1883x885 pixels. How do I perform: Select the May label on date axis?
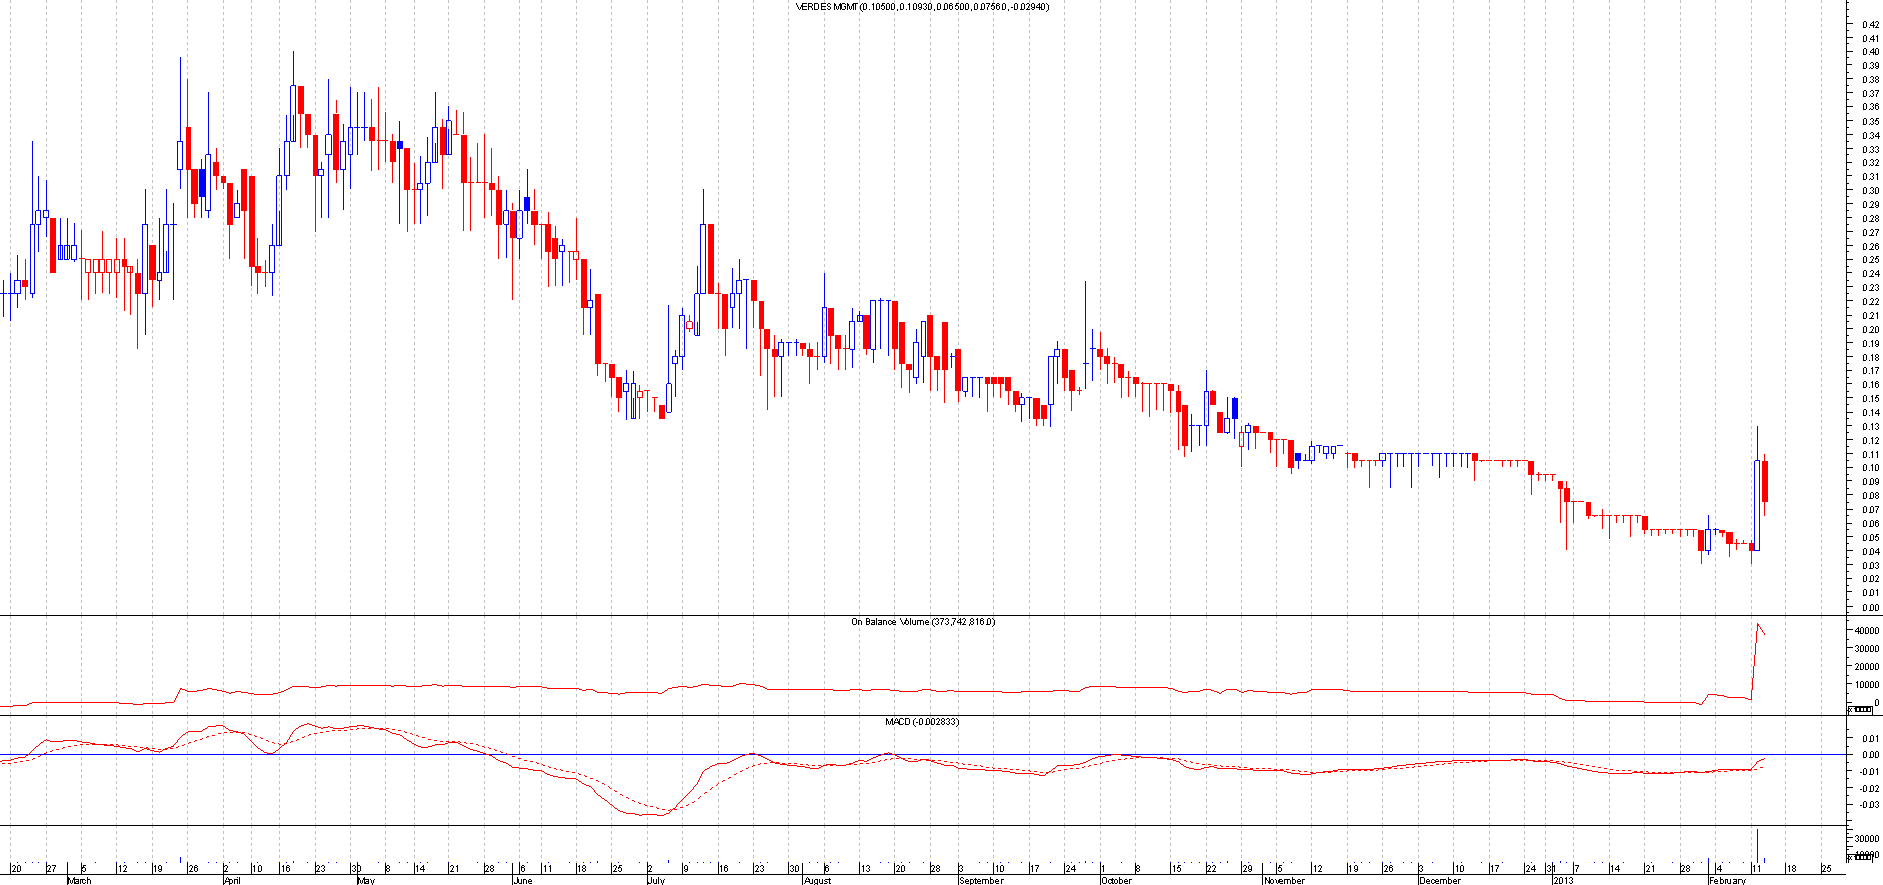point(365,880)
